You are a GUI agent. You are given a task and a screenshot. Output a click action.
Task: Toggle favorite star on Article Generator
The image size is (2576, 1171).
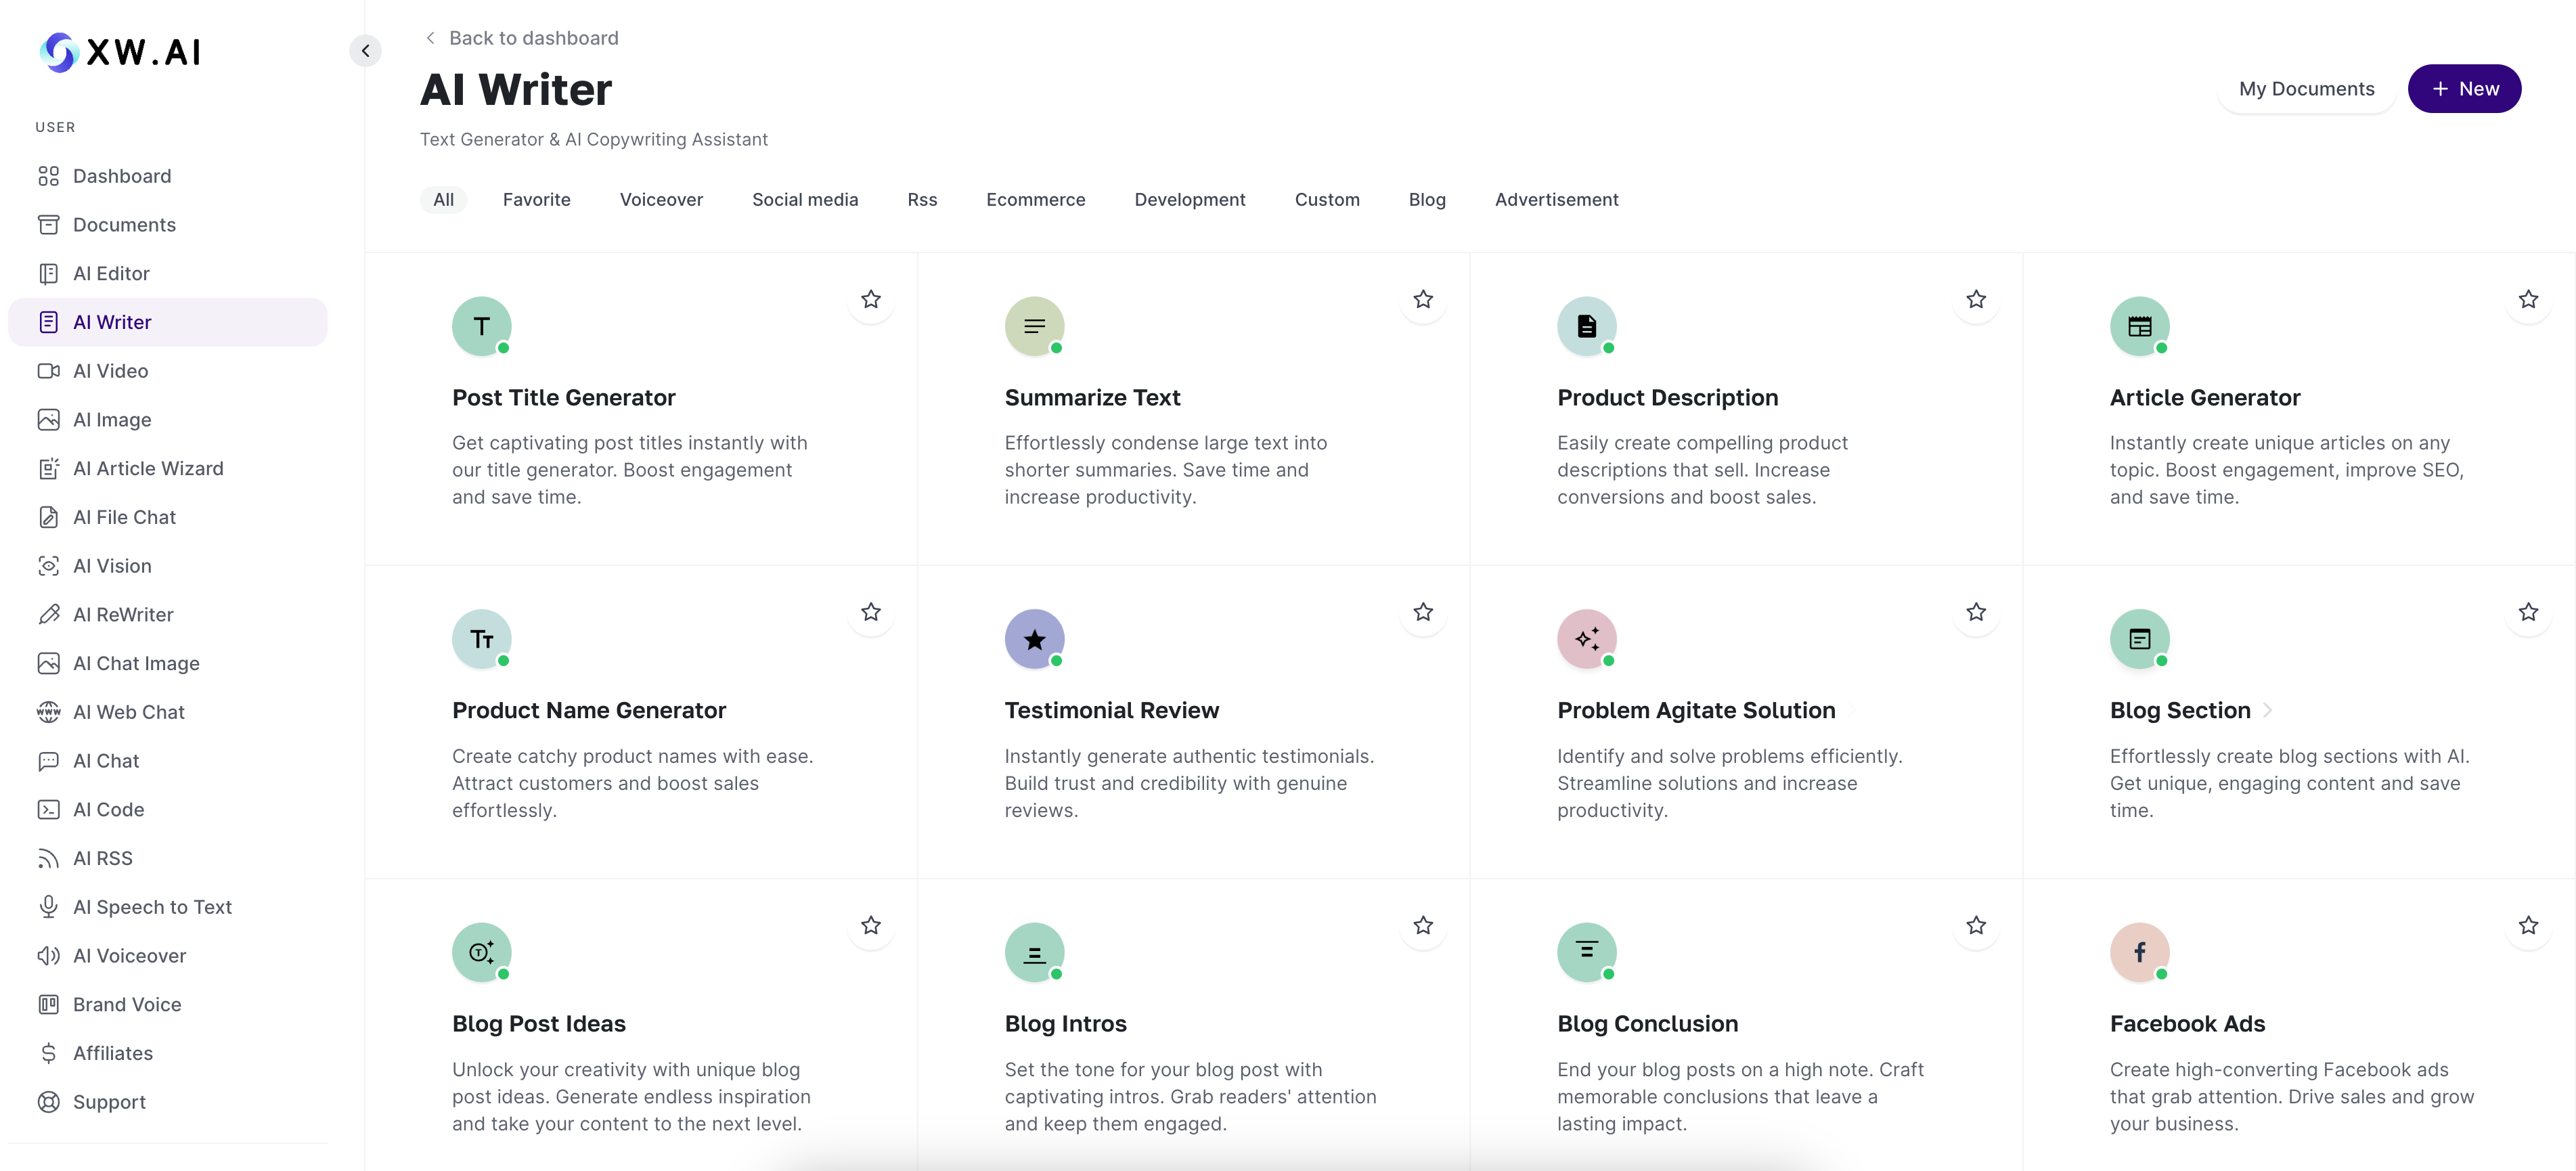pos(2528,299)
